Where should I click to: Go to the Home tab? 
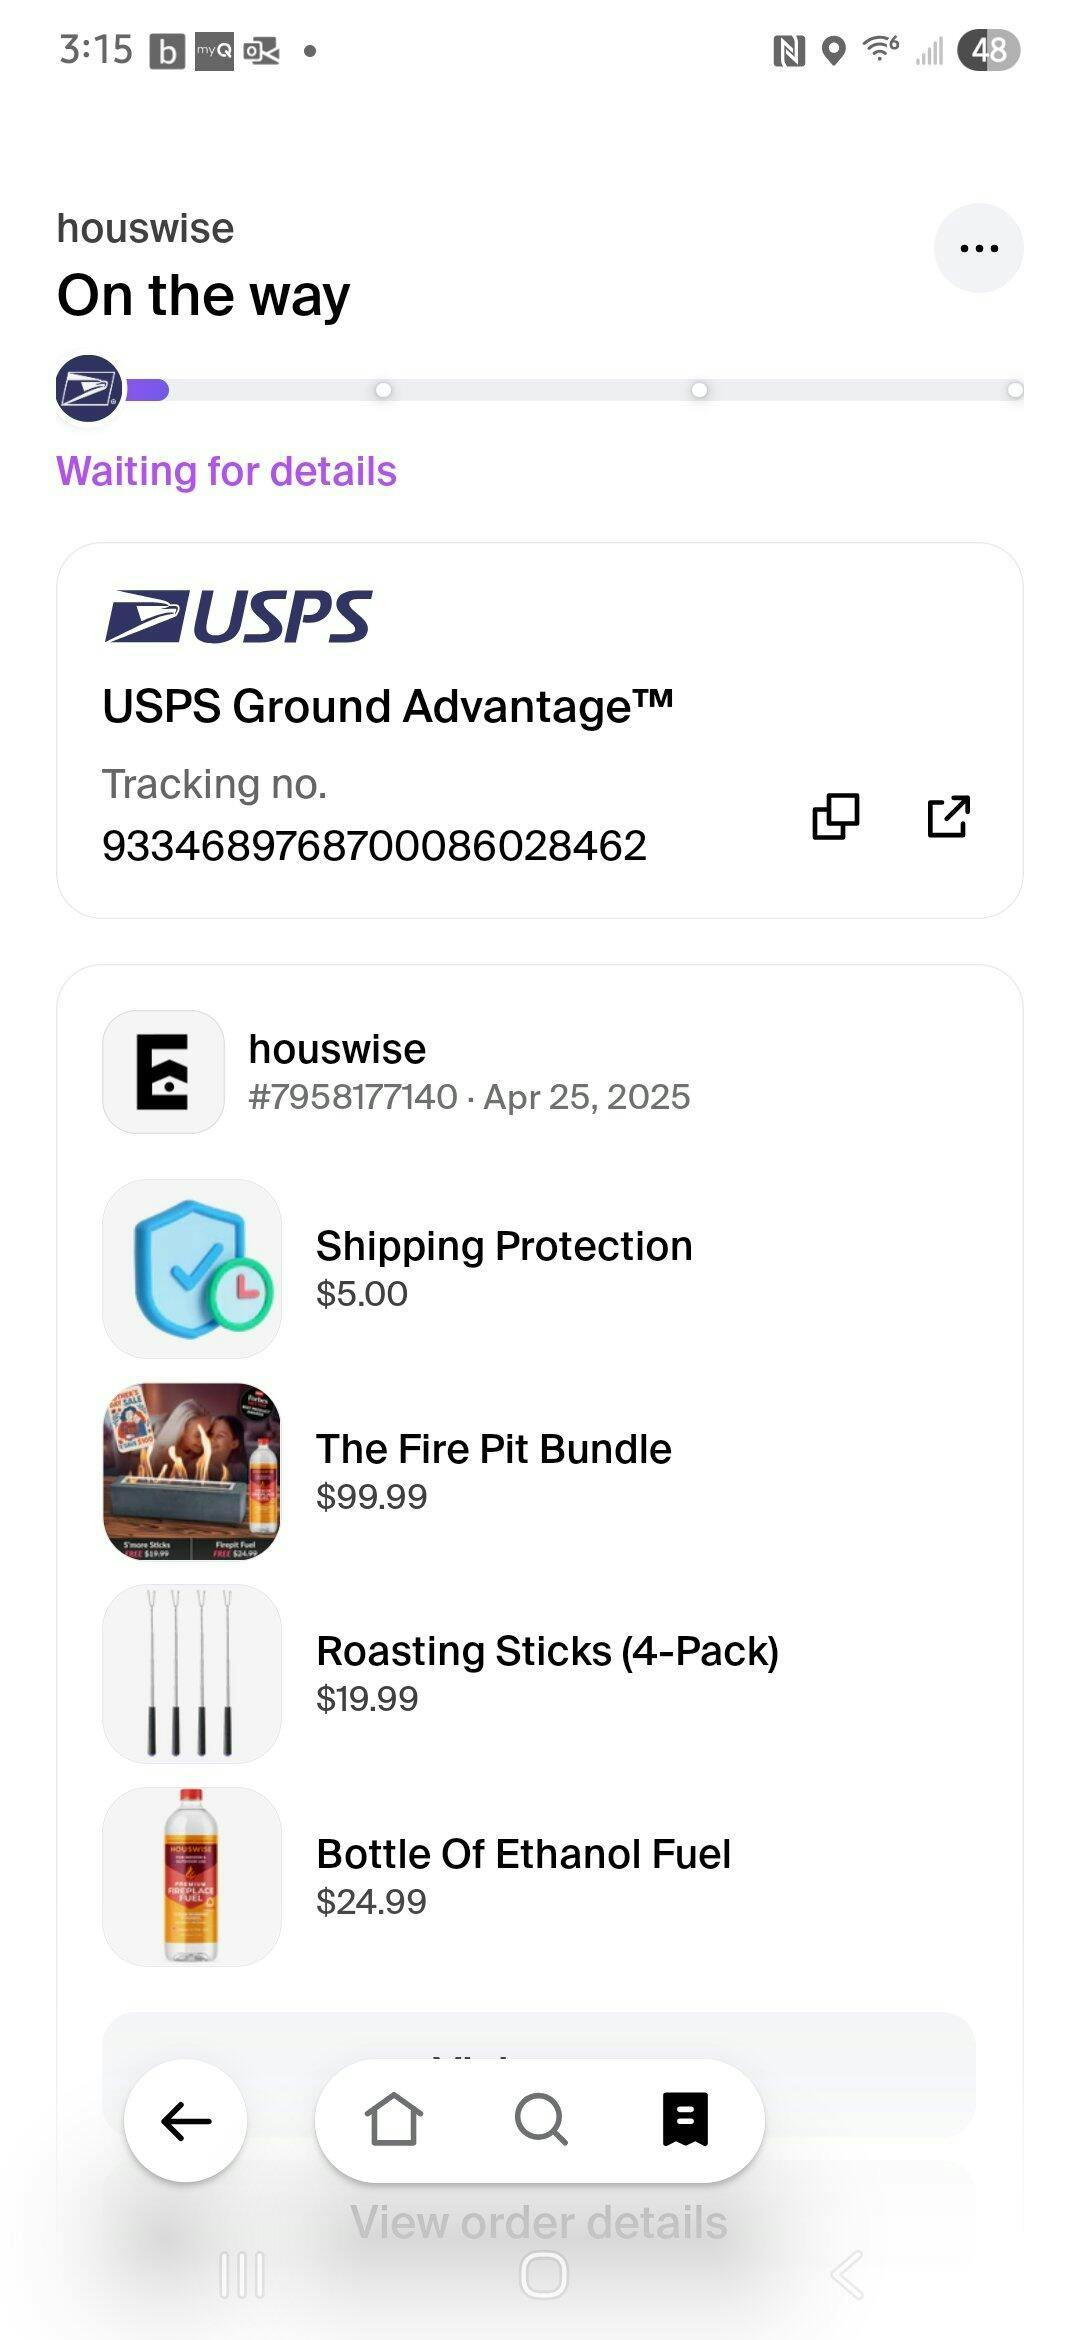pyautogui.click(x=393, y=2120)
